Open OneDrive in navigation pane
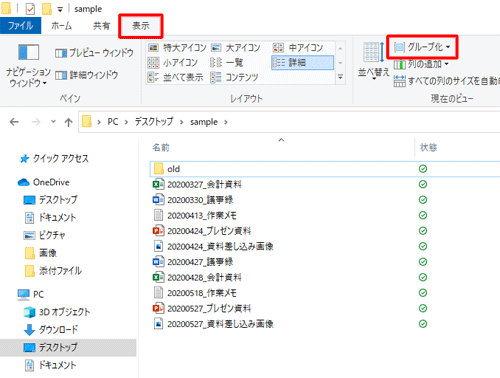This screenshot has height=378, width=500. (43, 182)
